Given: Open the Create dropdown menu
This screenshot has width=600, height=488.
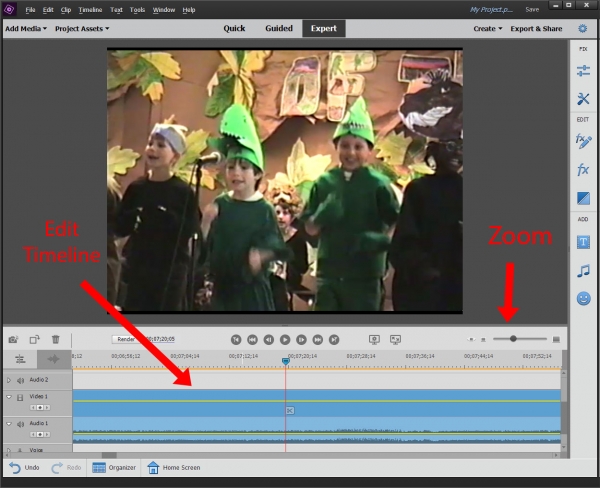Looking at the screenshot, I should click(487, 29).
